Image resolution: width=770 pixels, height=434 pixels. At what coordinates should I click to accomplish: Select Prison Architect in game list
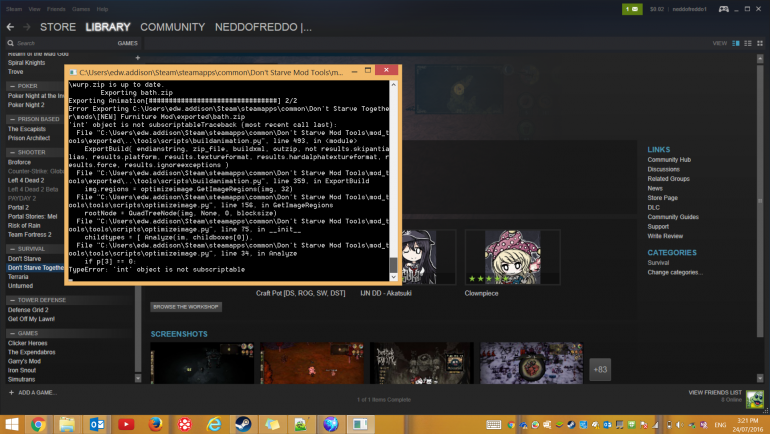[28, 138]
